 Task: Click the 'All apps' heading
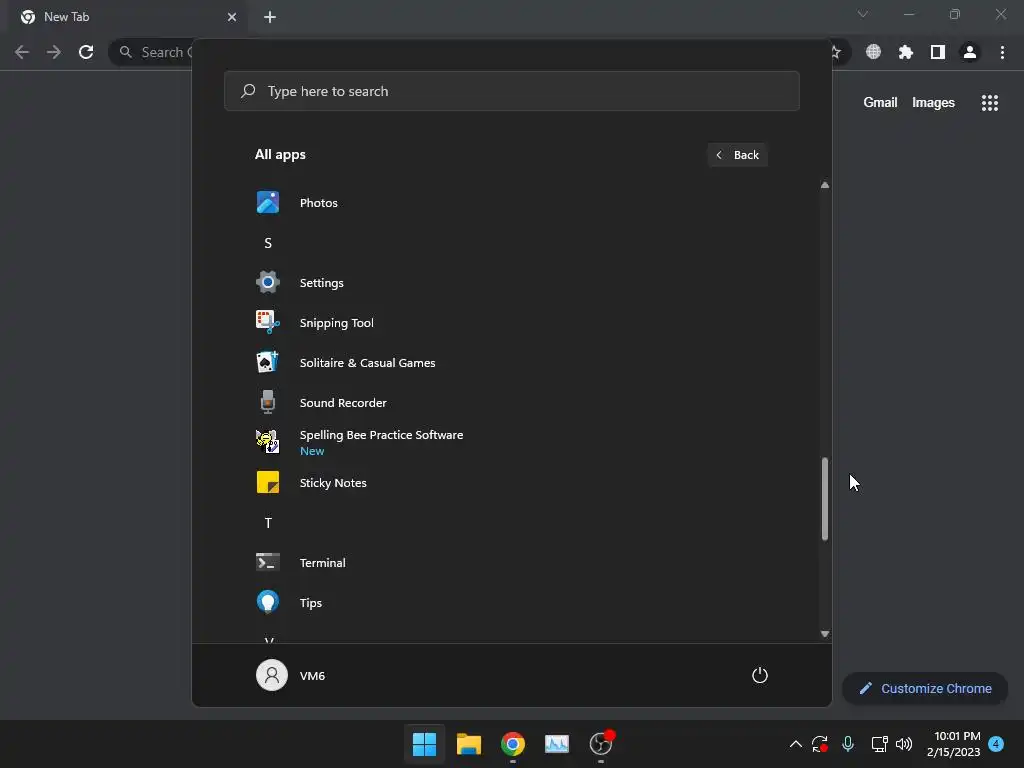280,155
